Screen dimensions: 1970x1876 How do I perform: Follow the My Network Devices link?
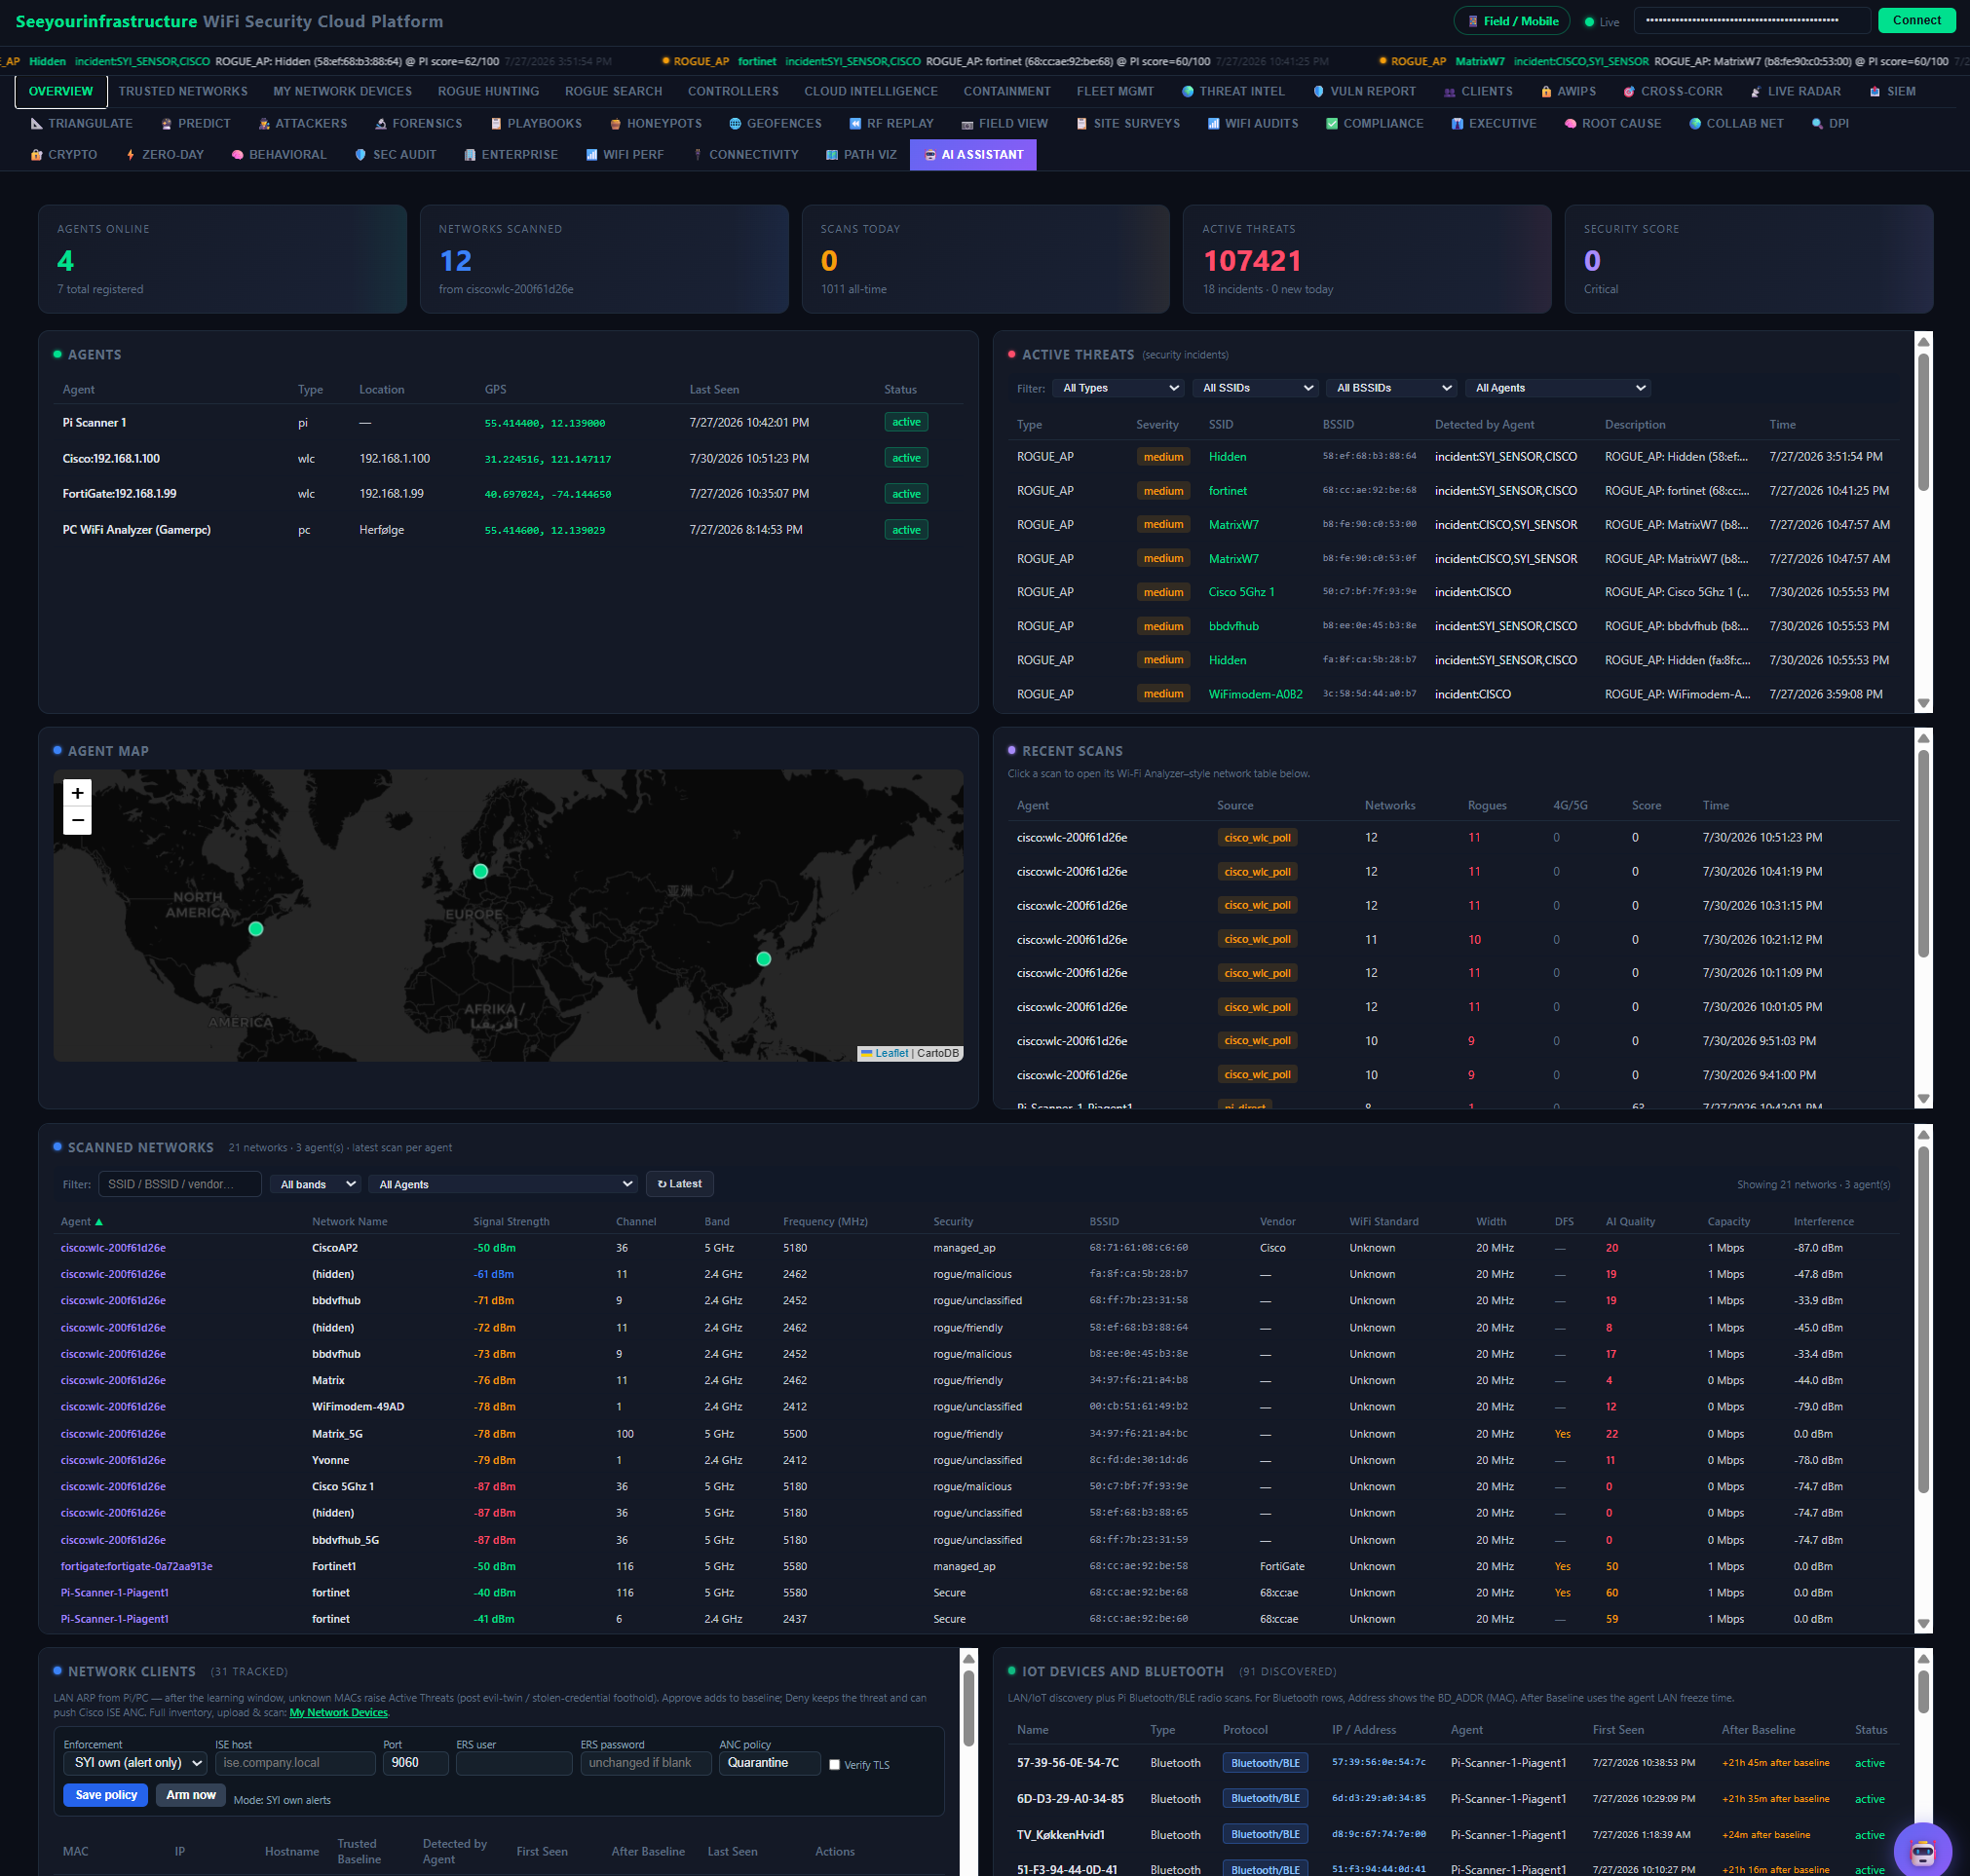[x=338, y=1713]
